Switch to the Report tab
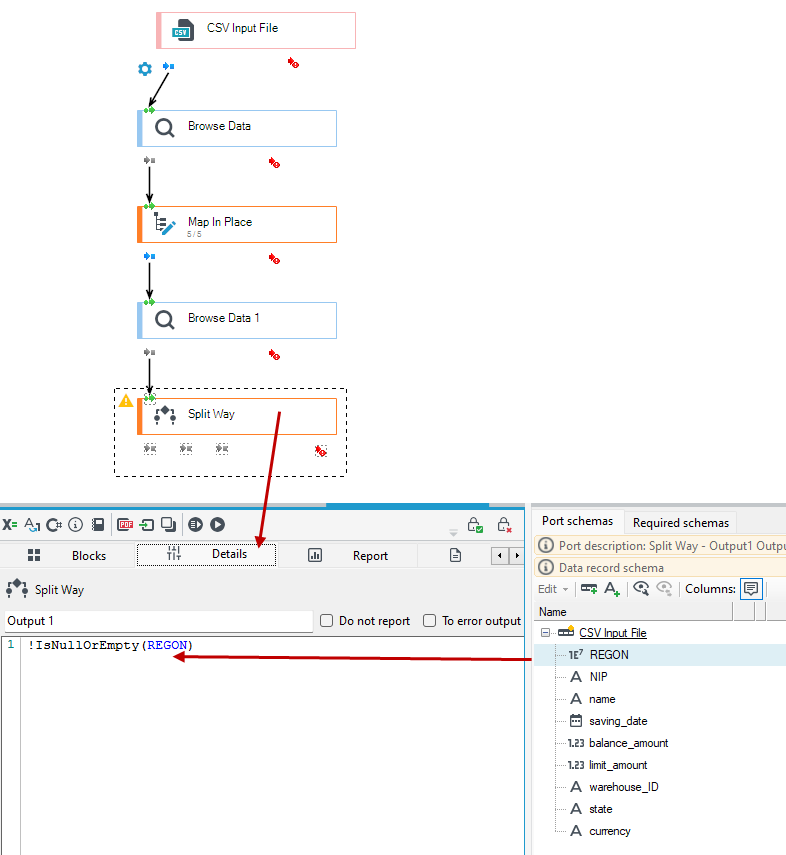The width and height of the screenshot is (786, 855). click(347, 556)
